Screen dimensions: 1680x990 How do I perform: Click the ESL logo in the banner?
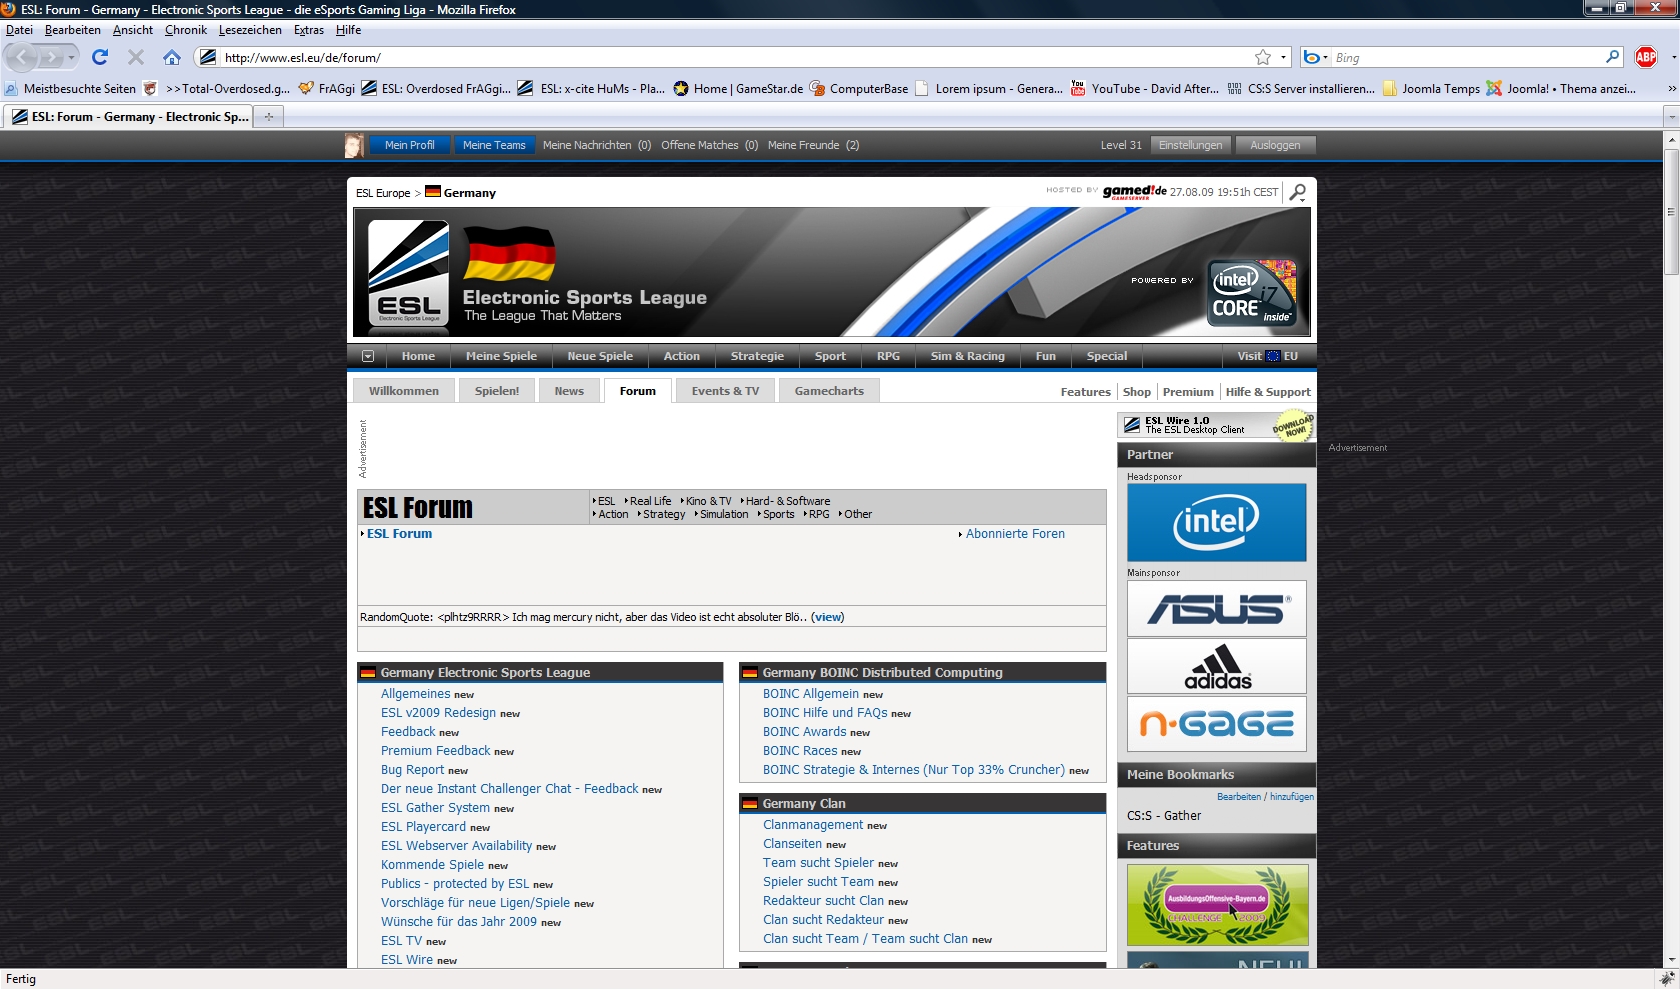click(x=409, y=274)
